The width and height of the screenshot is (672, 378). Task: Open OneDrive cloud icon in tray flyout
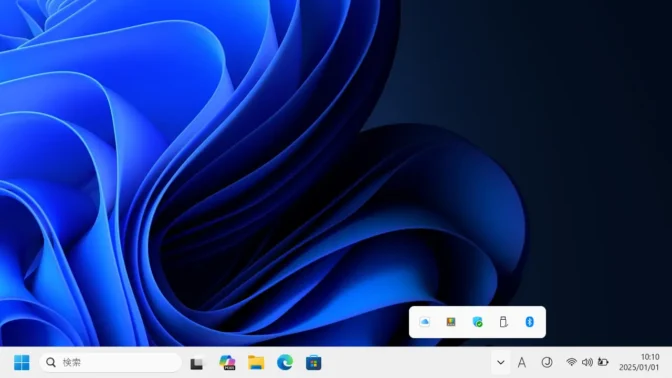(x=424, y=322)
